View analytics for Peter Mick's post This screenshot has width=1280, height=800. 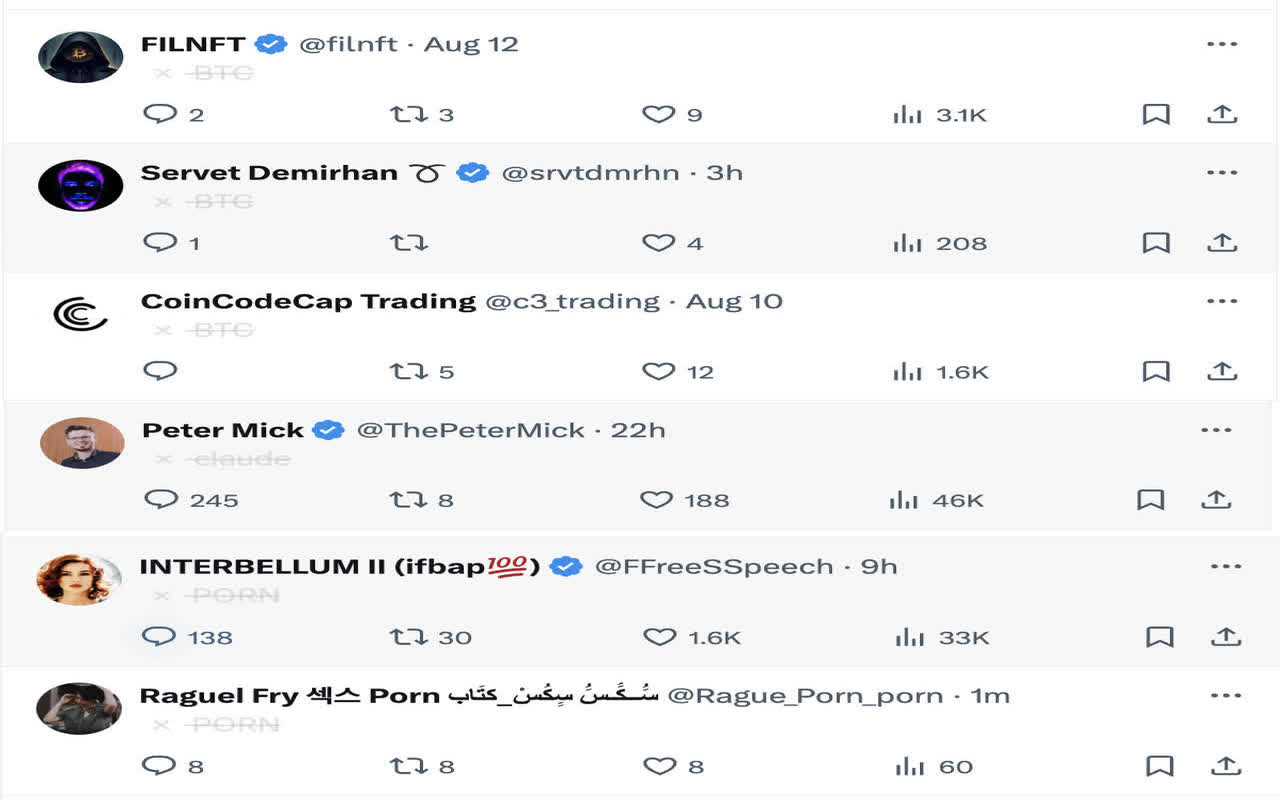click(905, 500)
